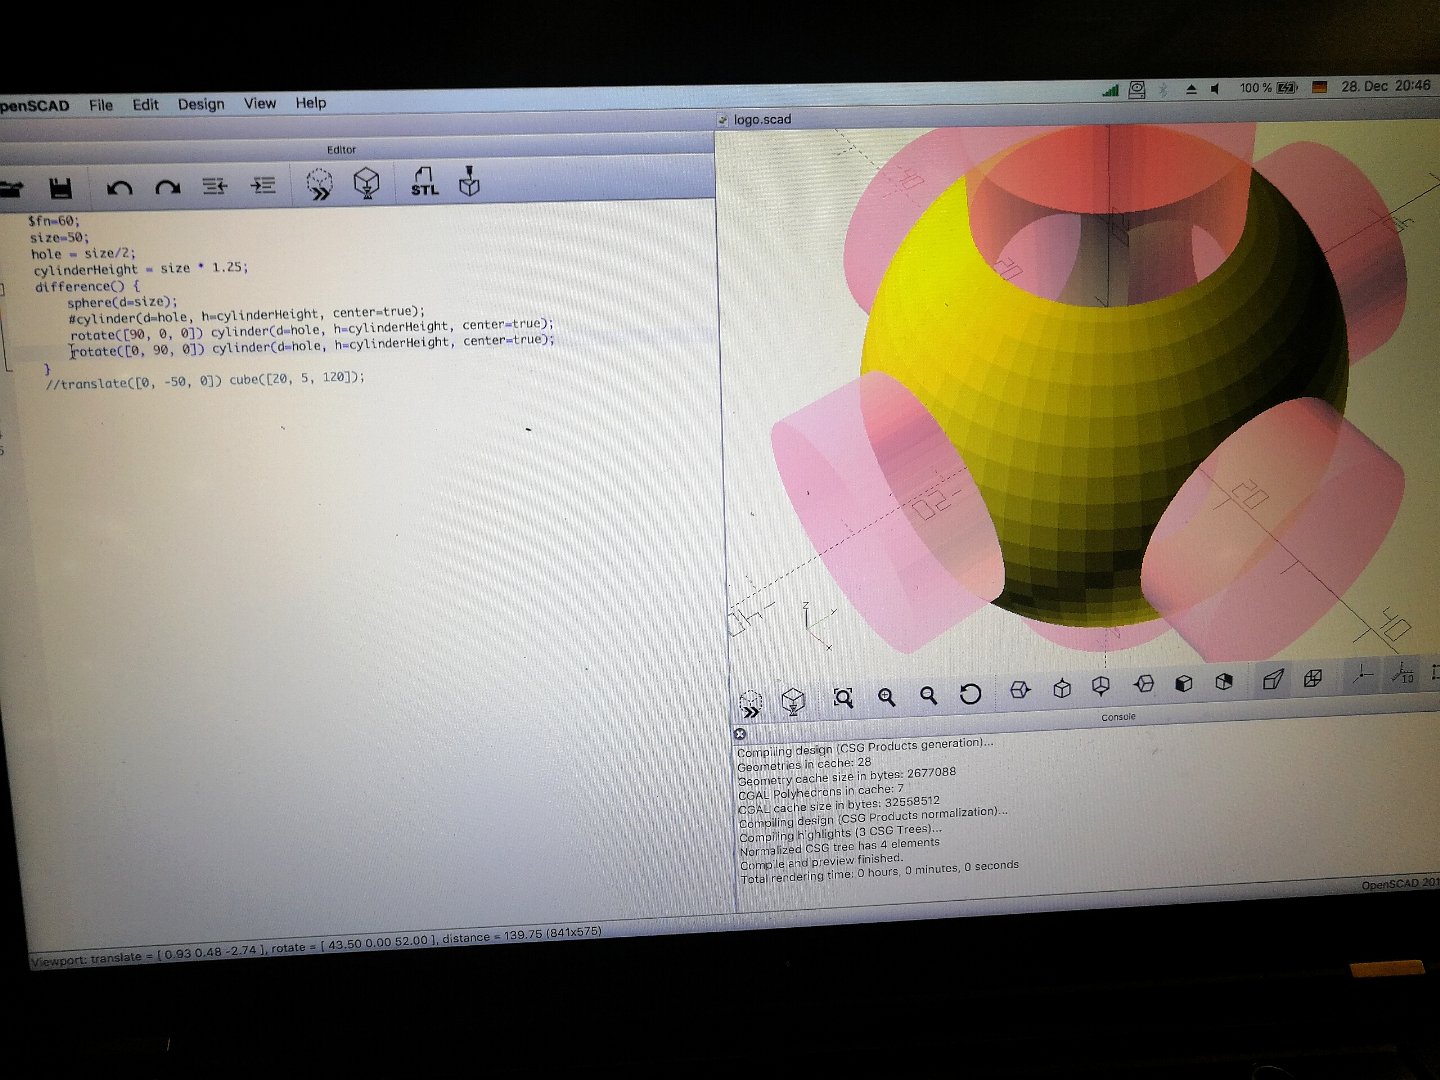The image size is (1440, 1080).
Task: Place cursor on the line '$fn=60;'
Action: (x=54, y=221)
